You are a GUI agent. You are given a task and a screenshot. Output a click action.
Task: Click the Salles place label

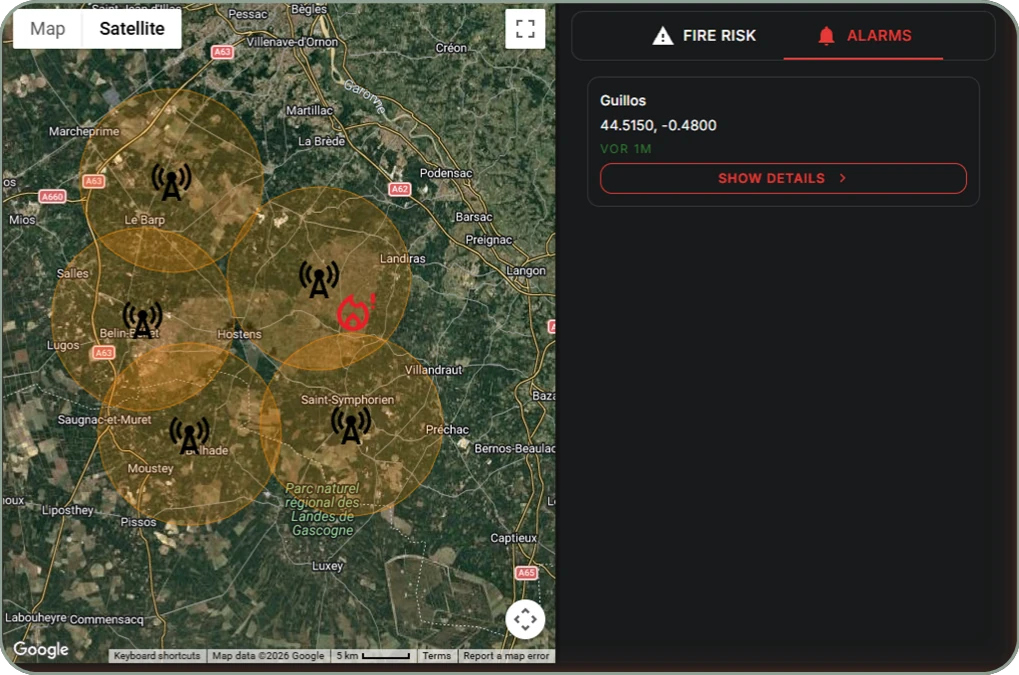point(73,274)
